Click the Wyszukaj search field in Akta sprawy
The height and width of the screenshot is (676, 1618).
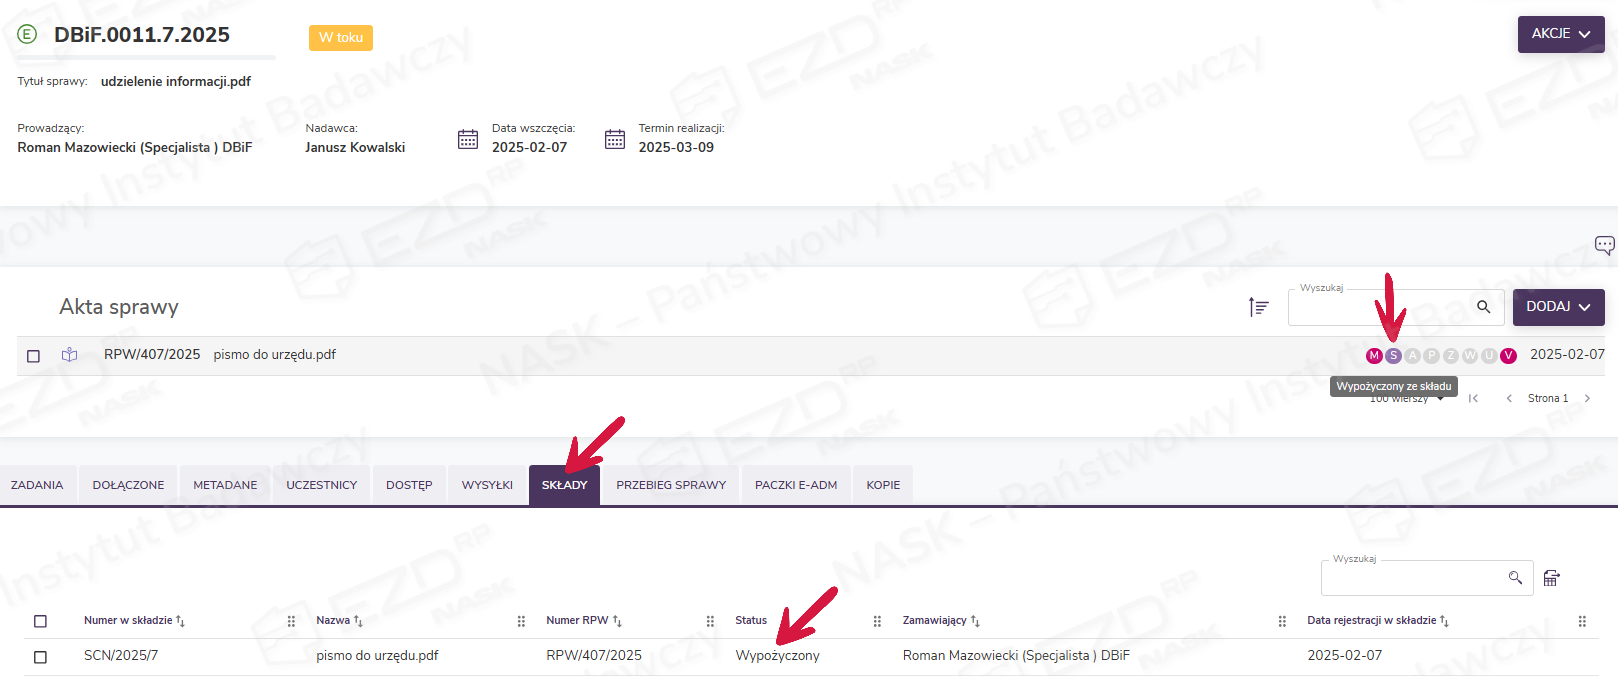pyautogui.click(x=1380, y=308)
